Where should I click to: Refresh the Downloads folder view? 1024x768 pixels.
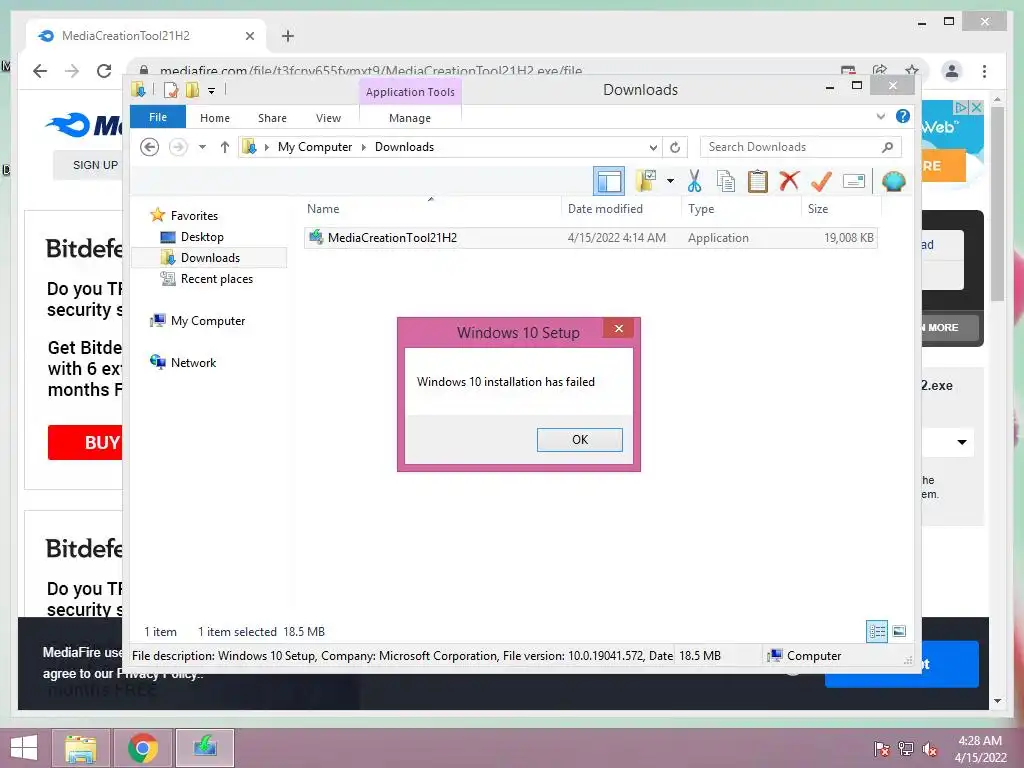click(675, 148)
